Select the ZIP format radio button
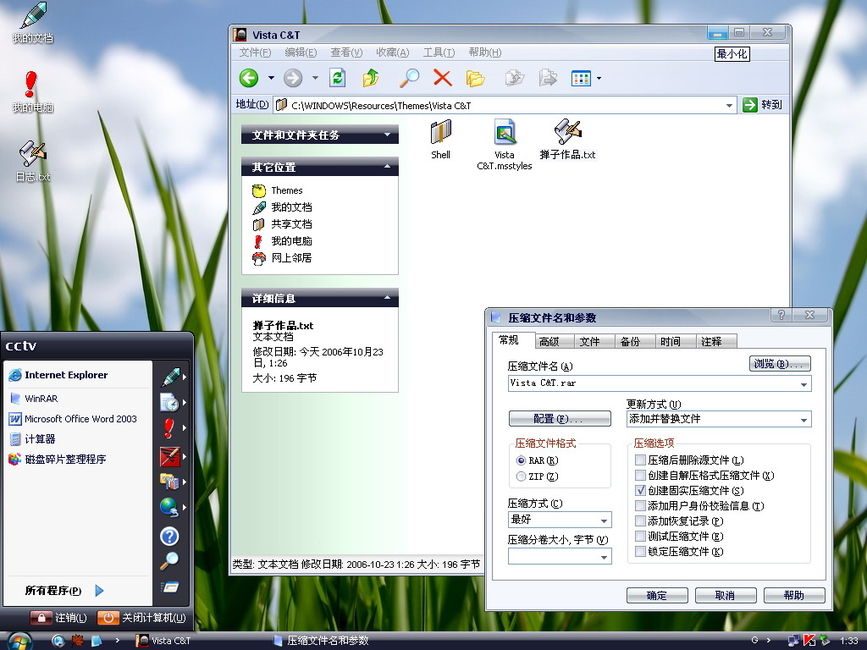The height and width of the screenshot is (650, 867). 520,476
